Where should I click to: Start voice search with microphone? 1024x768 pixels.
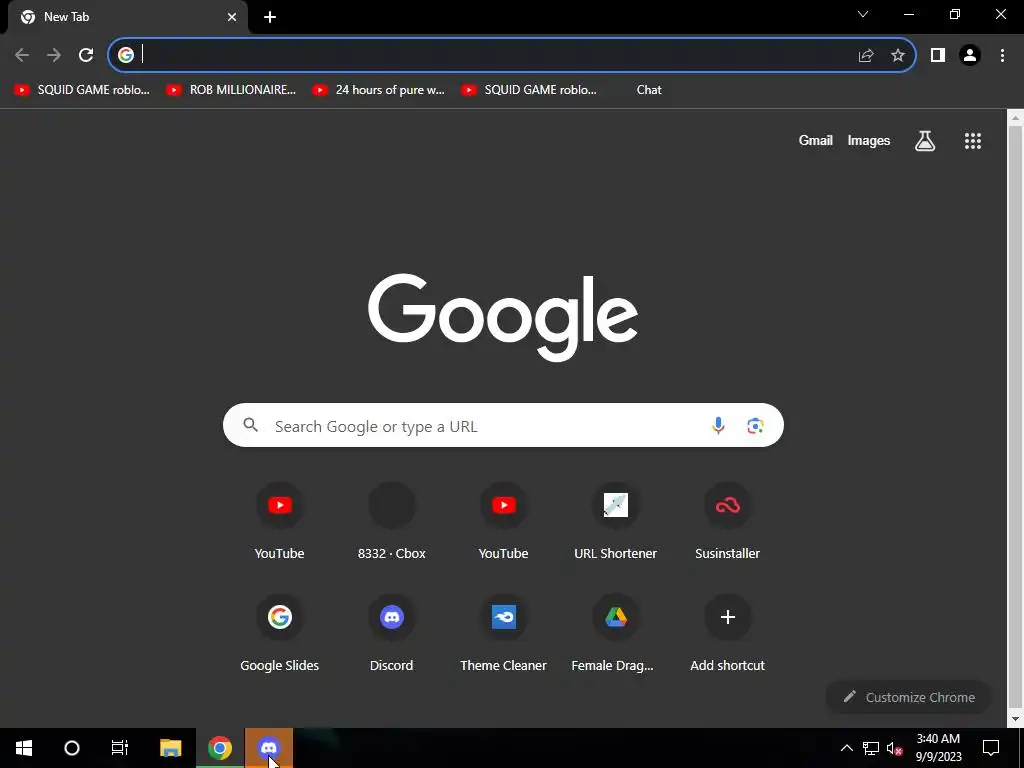718,425
